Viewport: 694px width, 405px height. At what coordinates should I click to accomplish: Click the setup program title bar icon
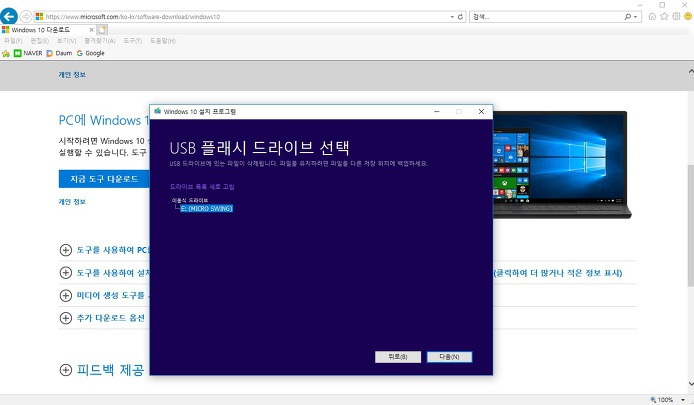tap(157, 112)
